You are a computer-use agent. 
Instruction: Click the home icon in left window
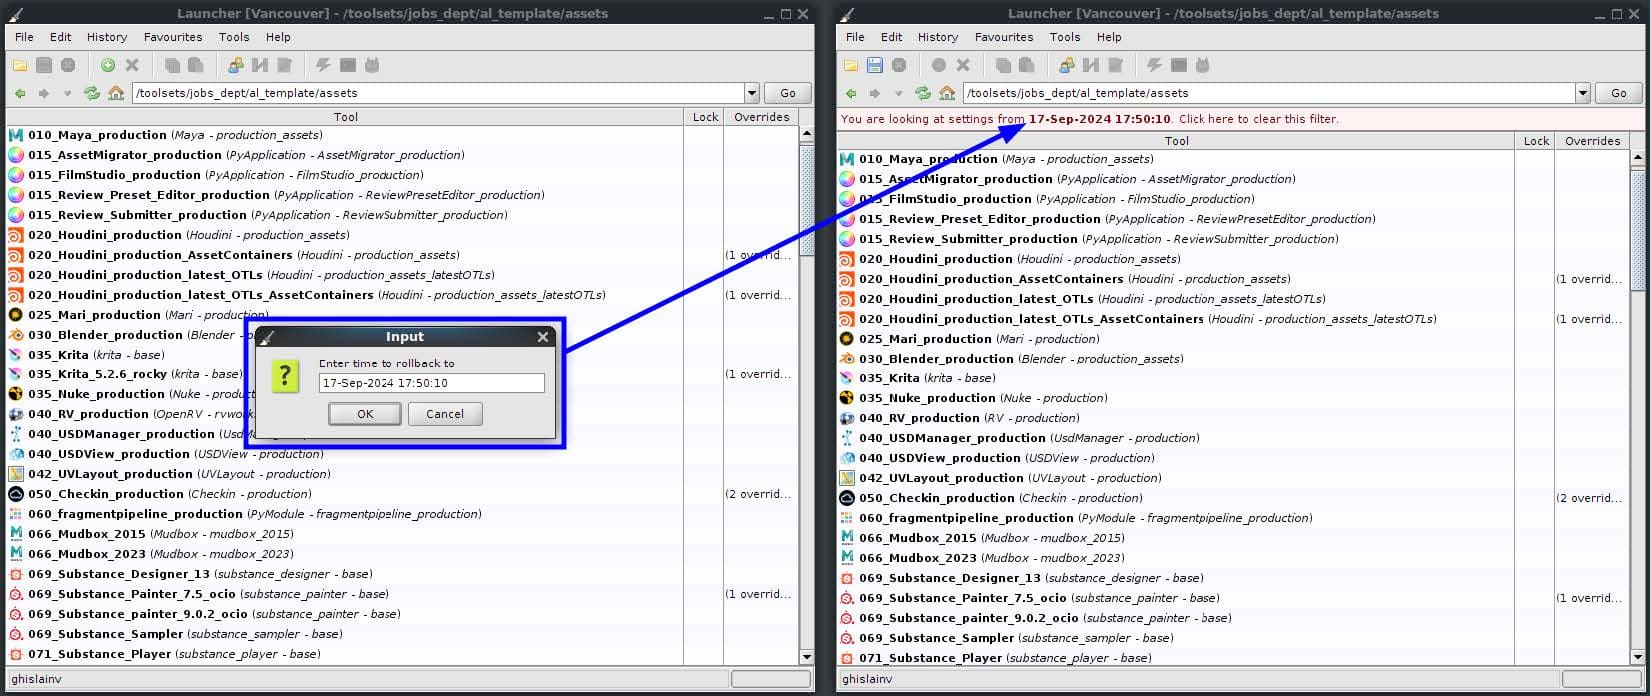pos(116,93)
